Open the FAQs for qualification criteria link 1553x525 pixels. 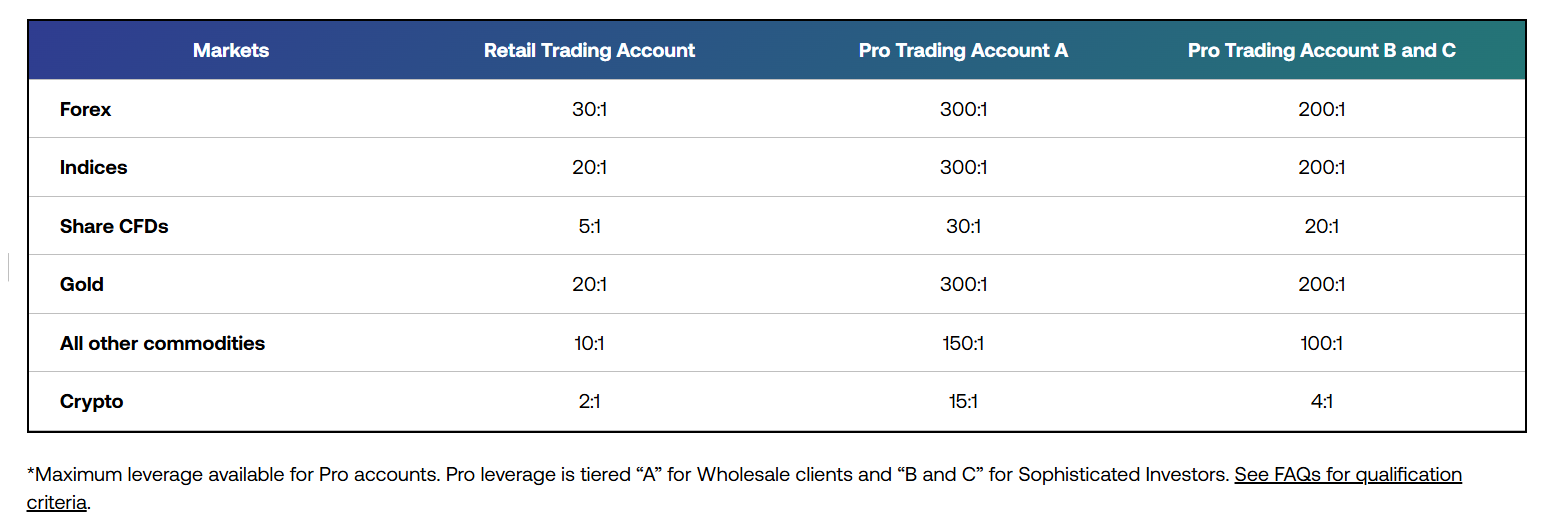(x=1347, y=475)
